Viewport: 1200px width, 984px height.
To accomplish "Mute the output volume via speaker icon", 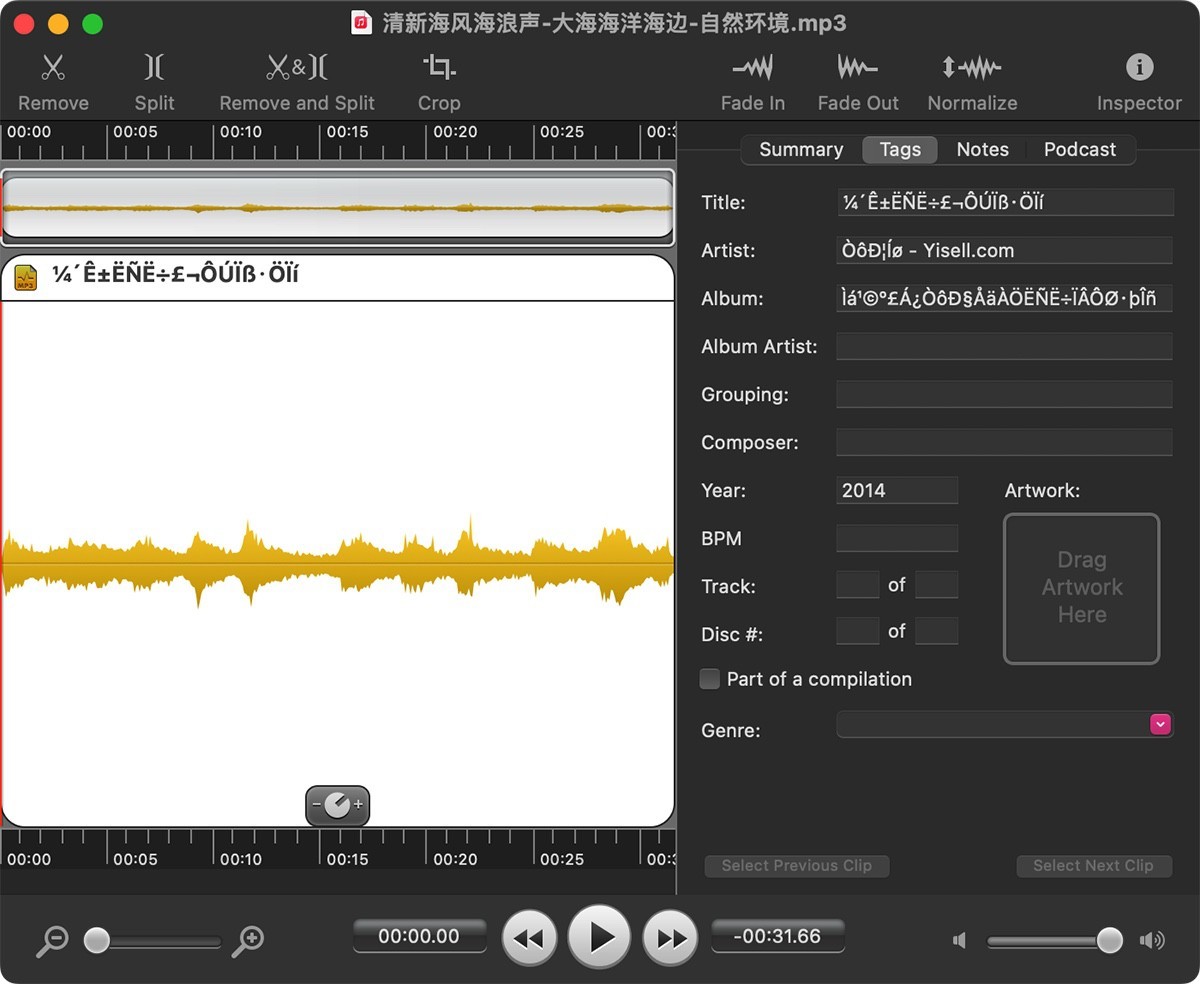I will (x=957, y=940).
